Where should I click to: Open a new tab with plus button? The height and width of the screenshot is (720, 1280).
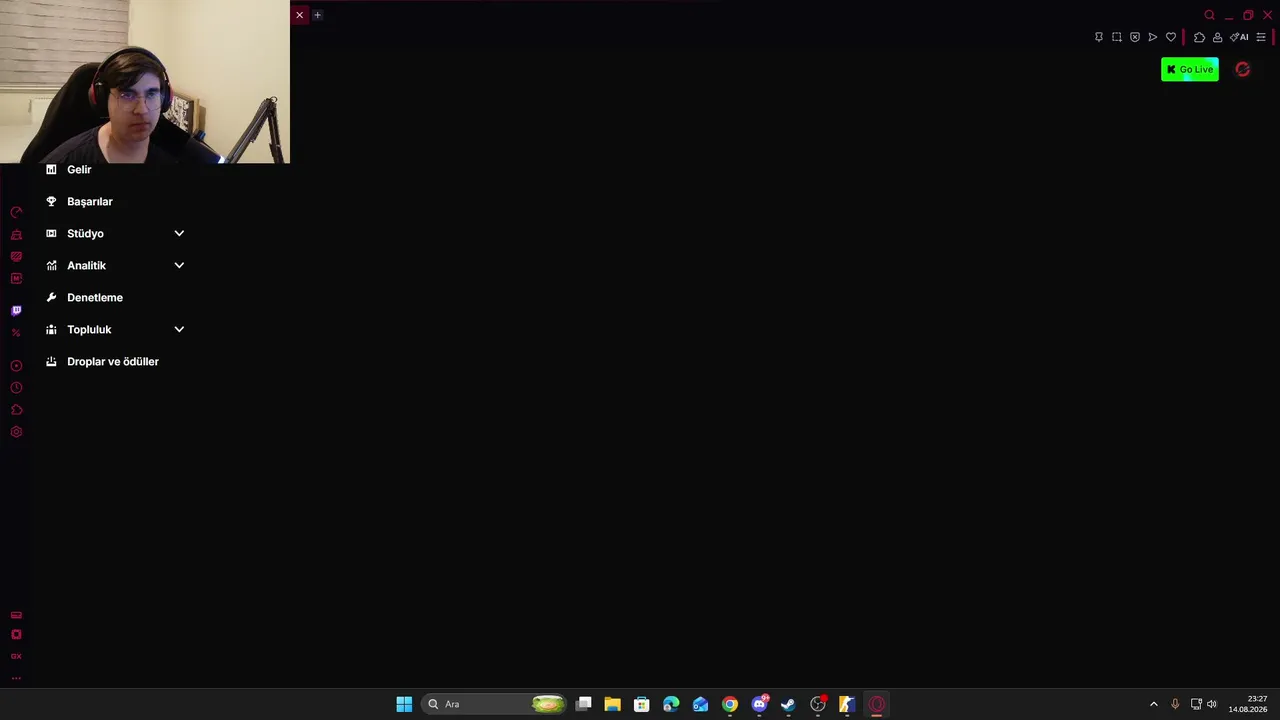tap(317, 15)
